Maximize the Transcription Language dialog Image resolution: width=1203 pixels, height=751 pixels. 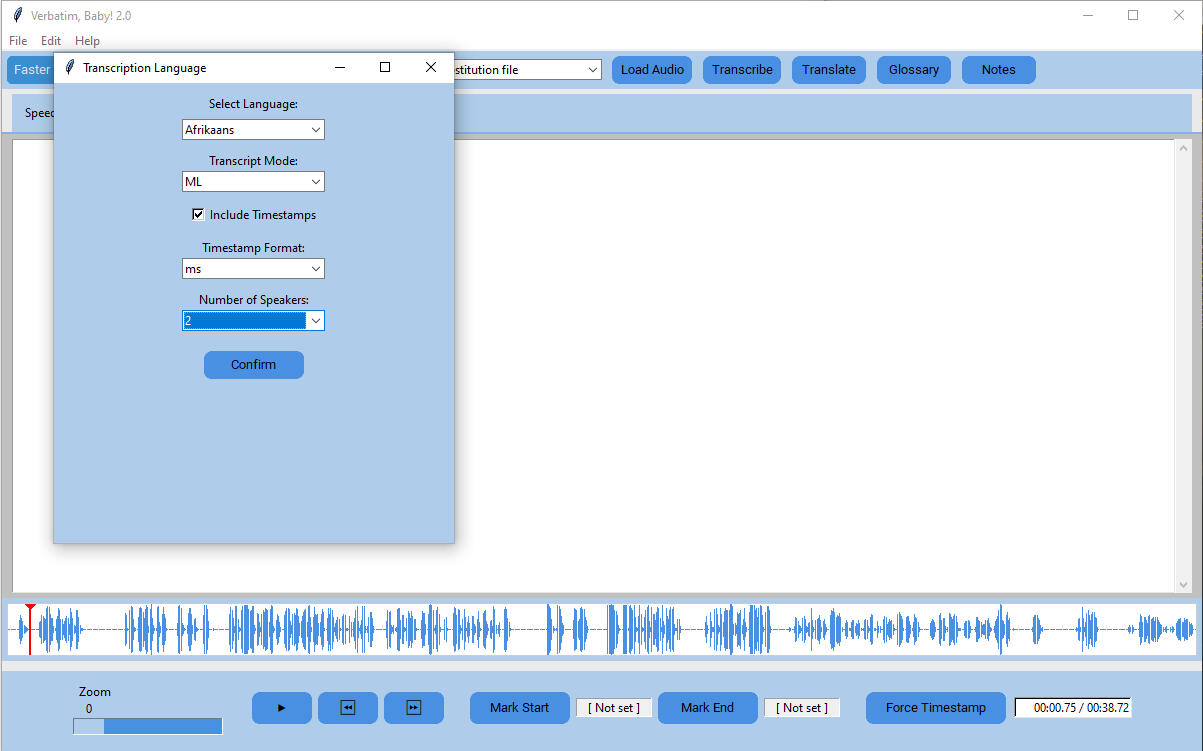pos(385,68)
